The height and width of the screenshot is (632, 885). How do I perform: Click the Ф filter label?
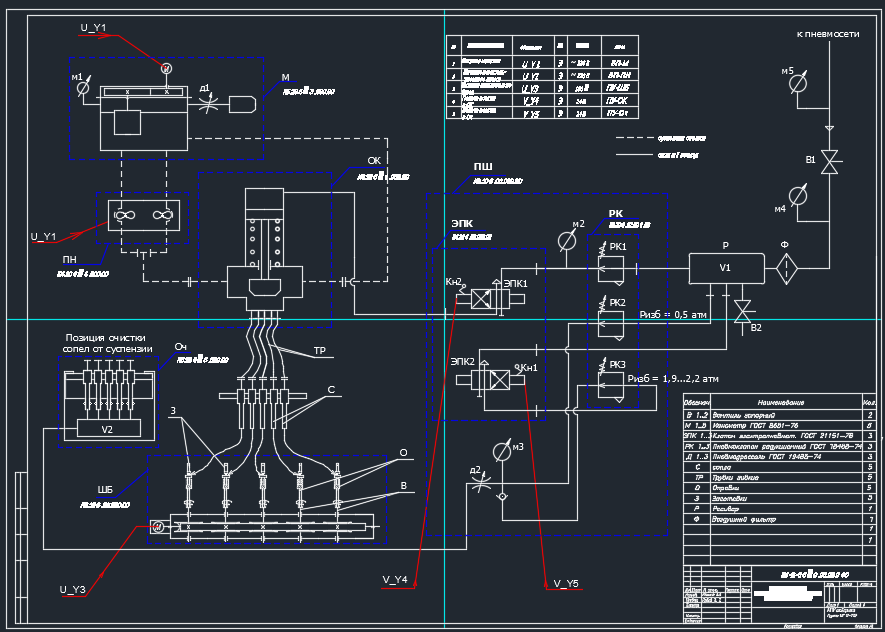tap(785, 245)
